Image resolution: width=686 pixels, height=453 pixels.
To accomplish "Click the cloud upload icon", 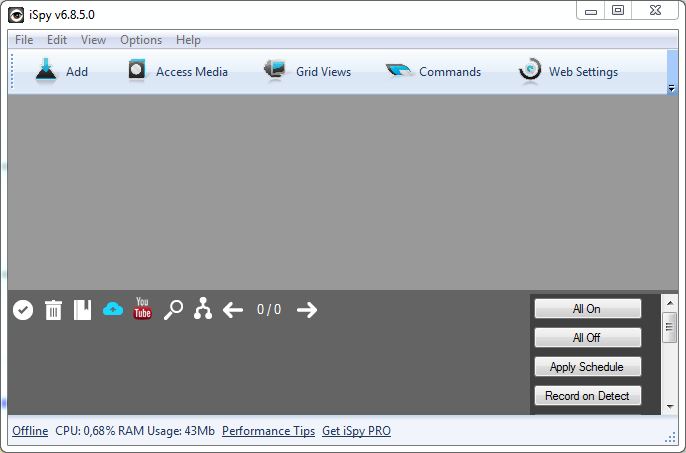I will 113,309.
